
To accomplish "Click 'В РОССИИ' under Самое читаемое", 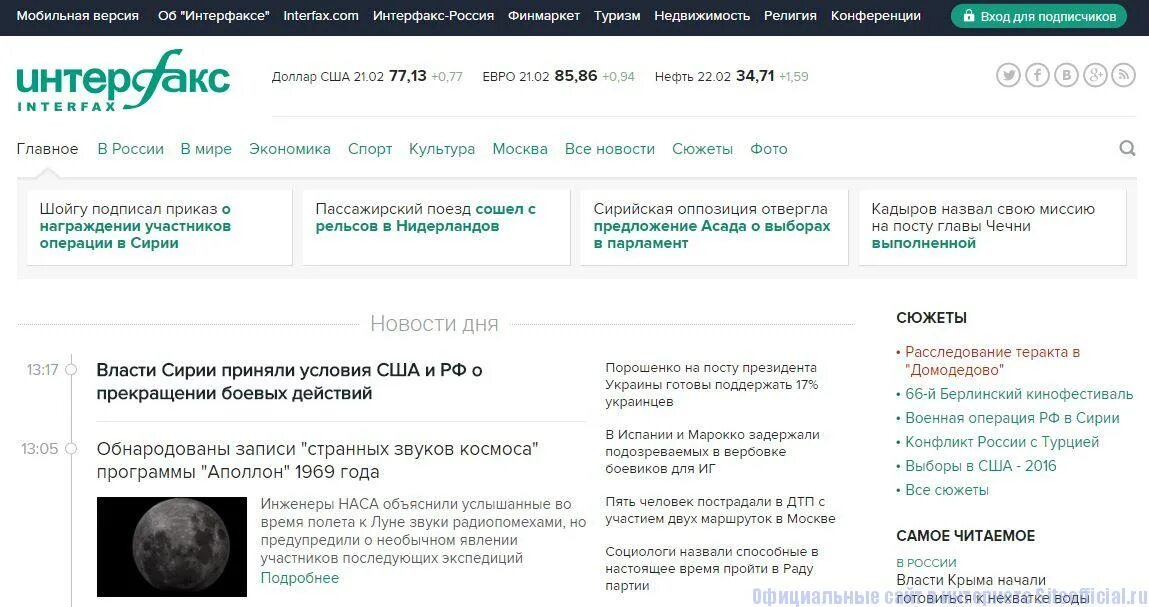I will pos(926,563).
